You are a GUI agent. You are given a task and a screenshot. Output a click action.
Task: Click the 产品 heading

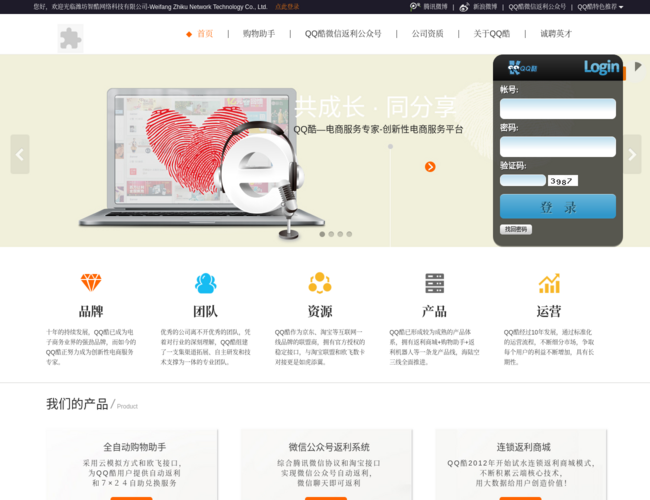coord(434,311)
